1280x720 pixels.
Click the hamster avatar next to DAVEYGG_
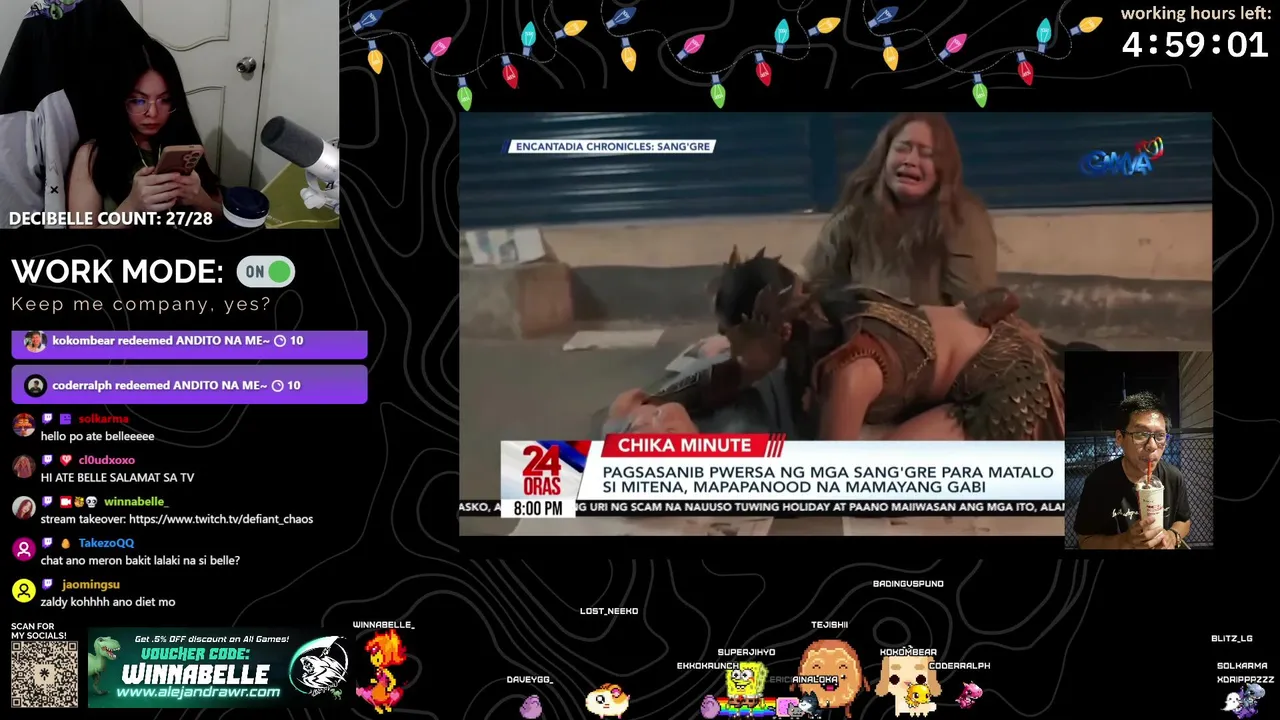pyautogui.click(x=607, y=699)
